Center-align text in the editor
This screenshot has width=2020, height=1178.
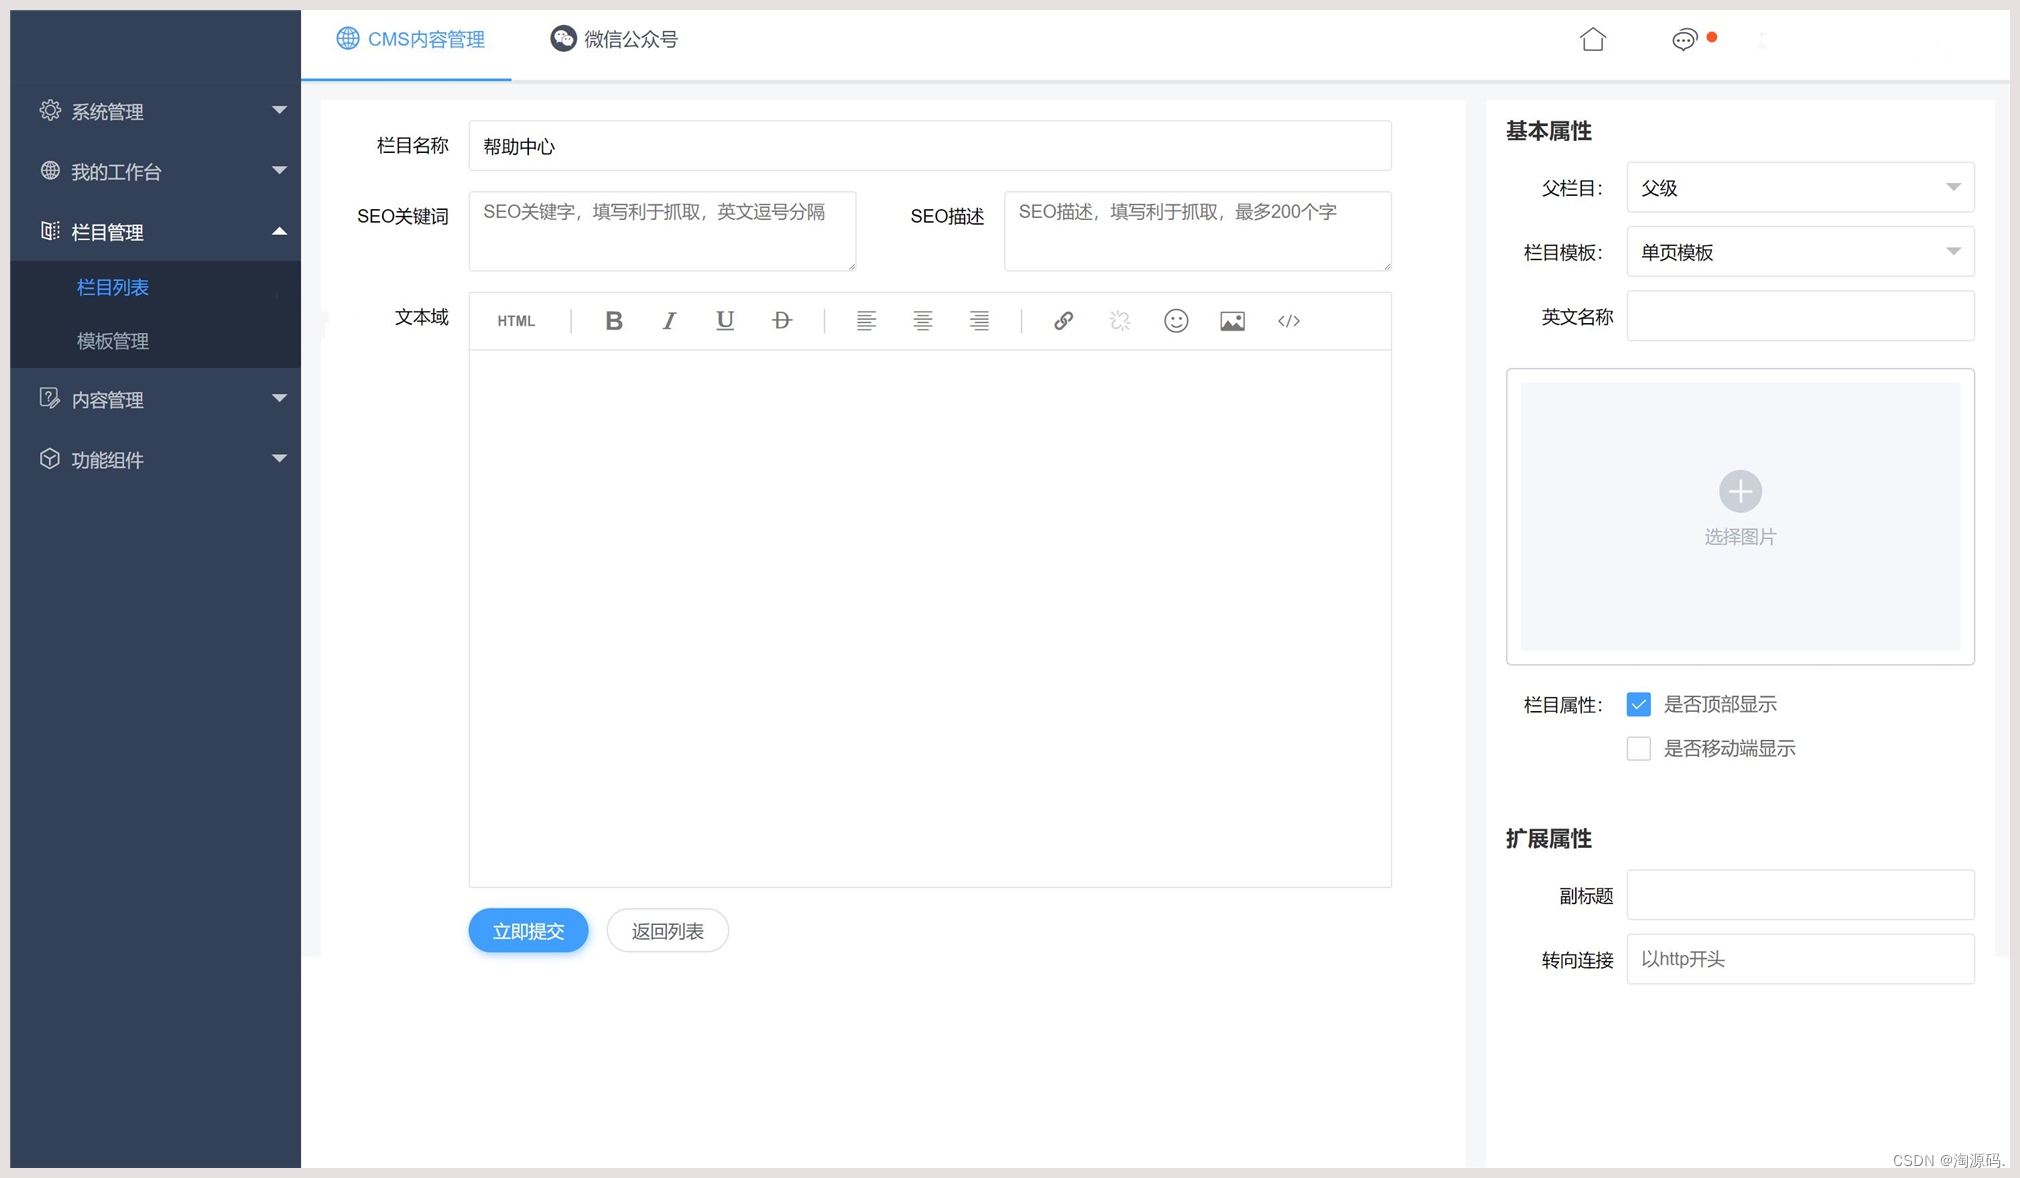point(922,321)
